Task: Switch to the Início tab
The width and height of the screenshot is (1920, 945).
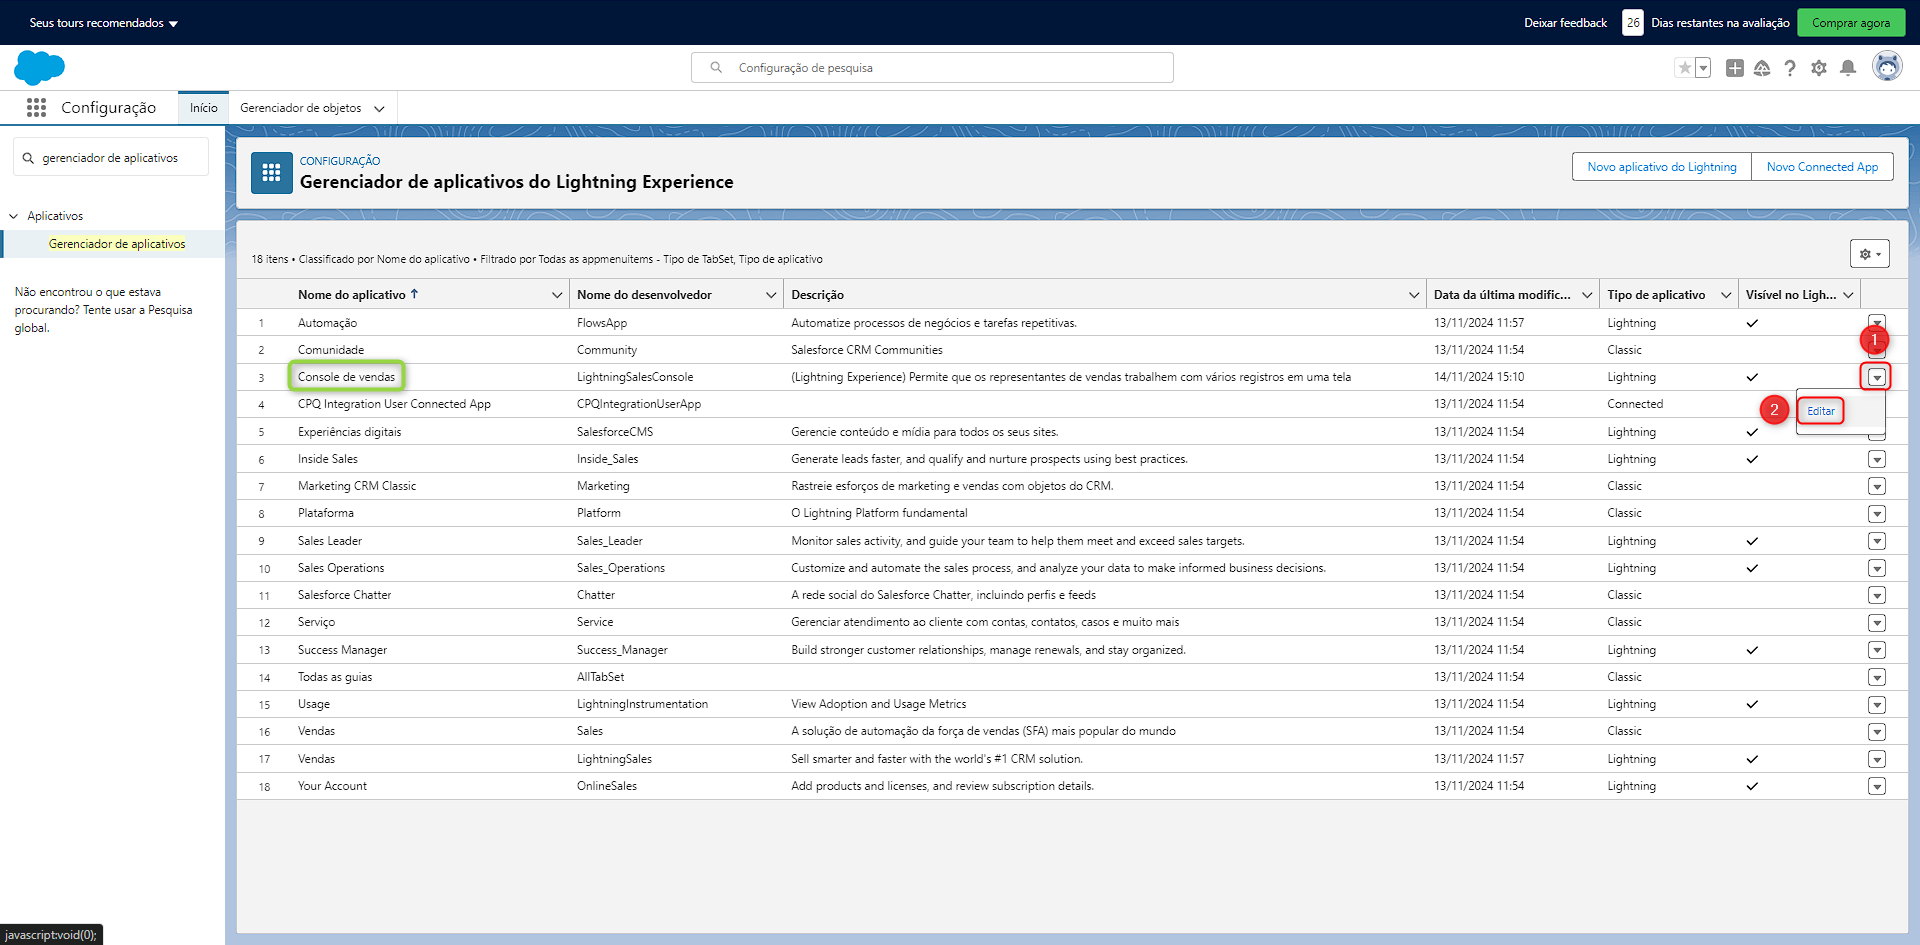Action: coord(204,108)
